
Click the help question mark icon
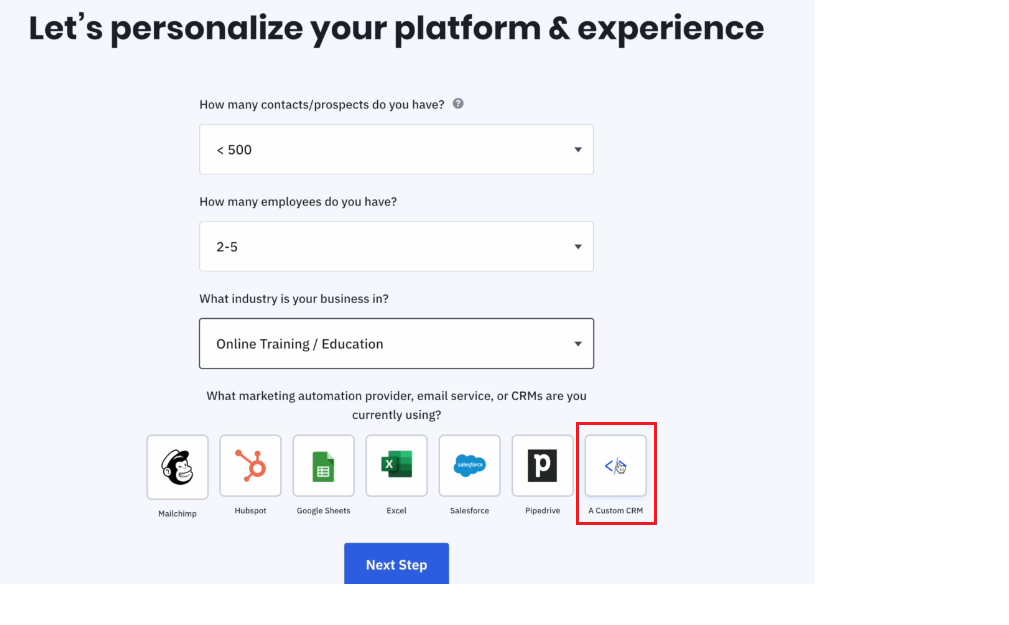click(x=458, y=104)
